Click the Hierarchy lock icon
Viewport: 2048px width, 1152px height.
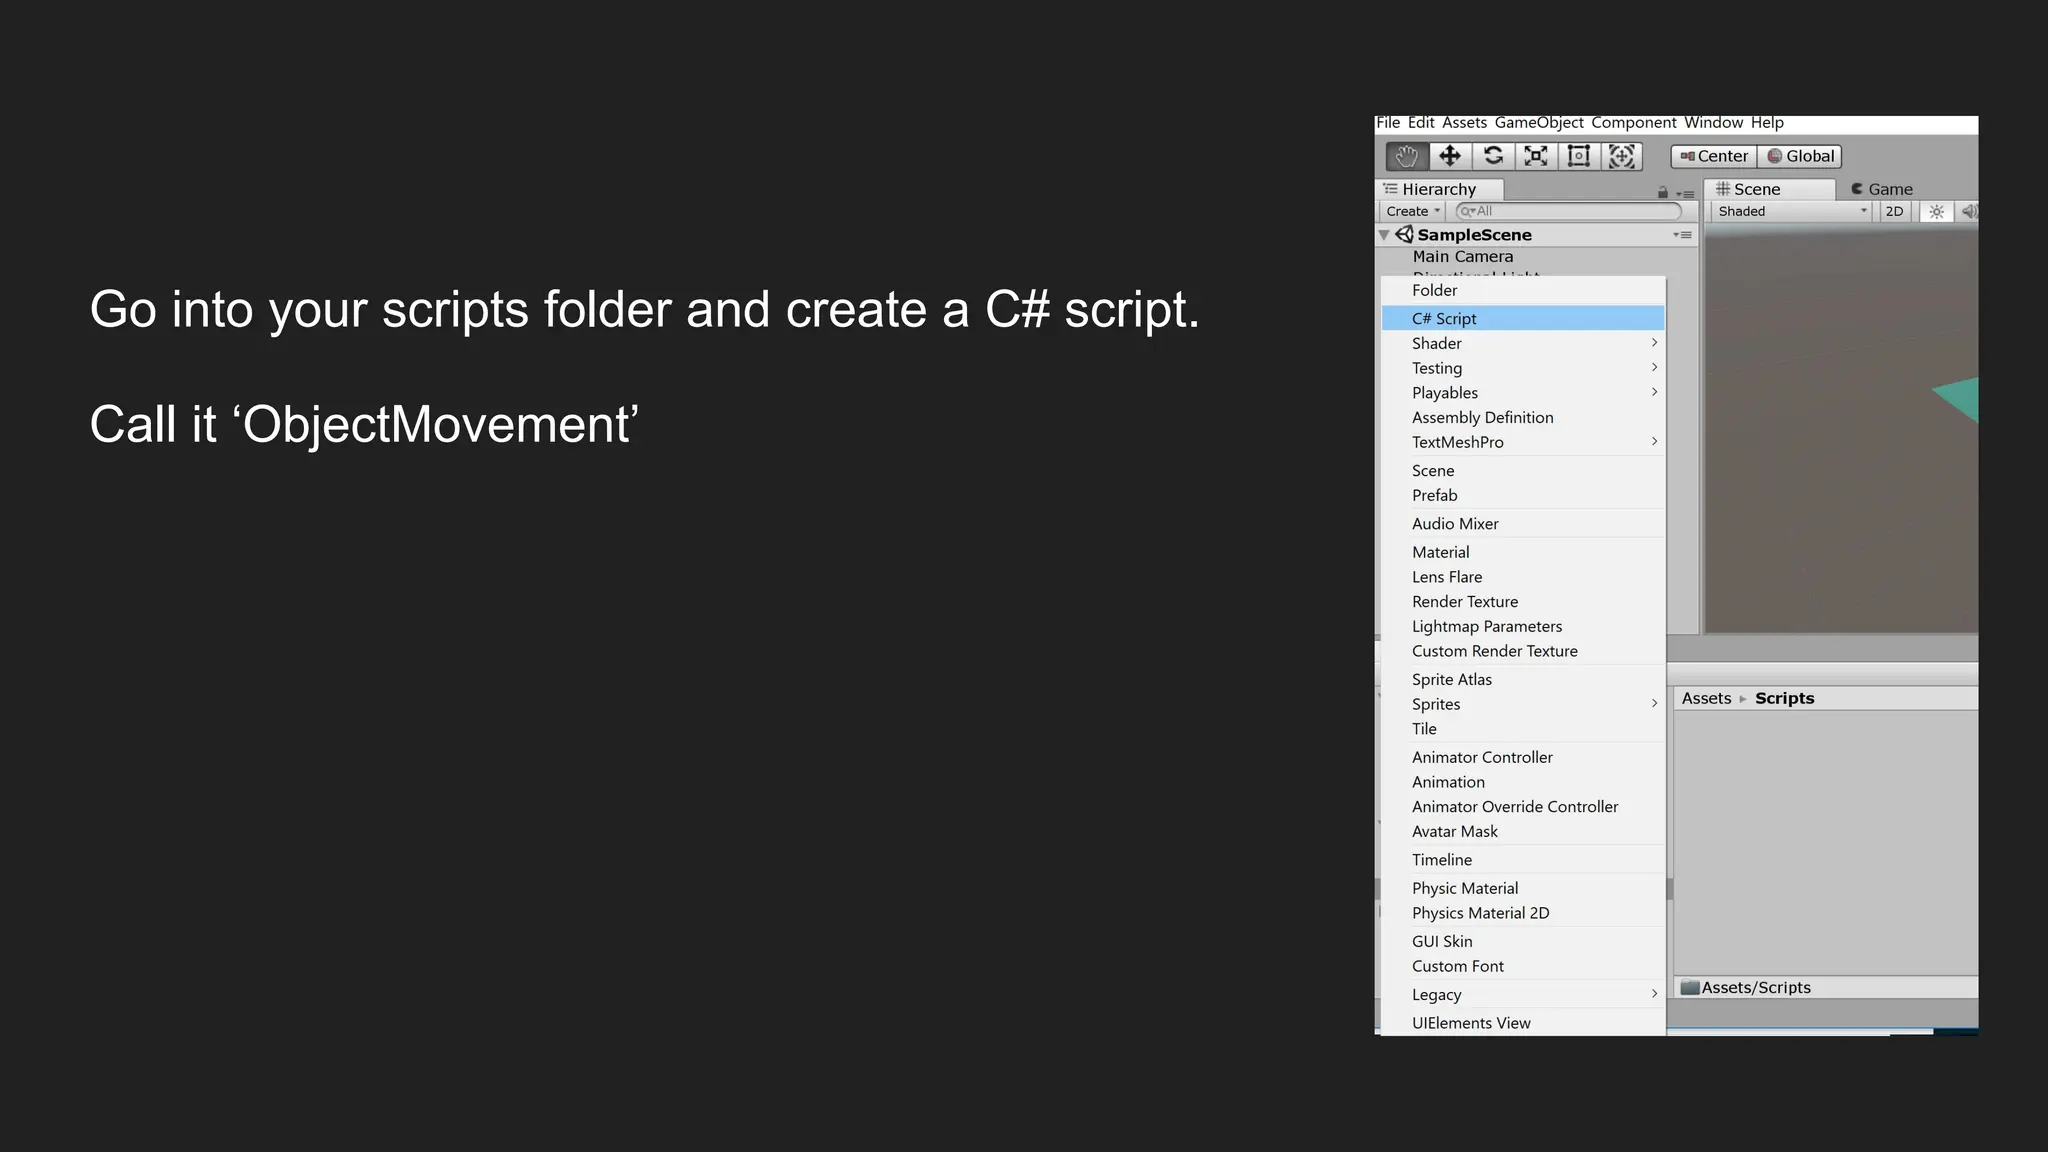coord(1663,193)
